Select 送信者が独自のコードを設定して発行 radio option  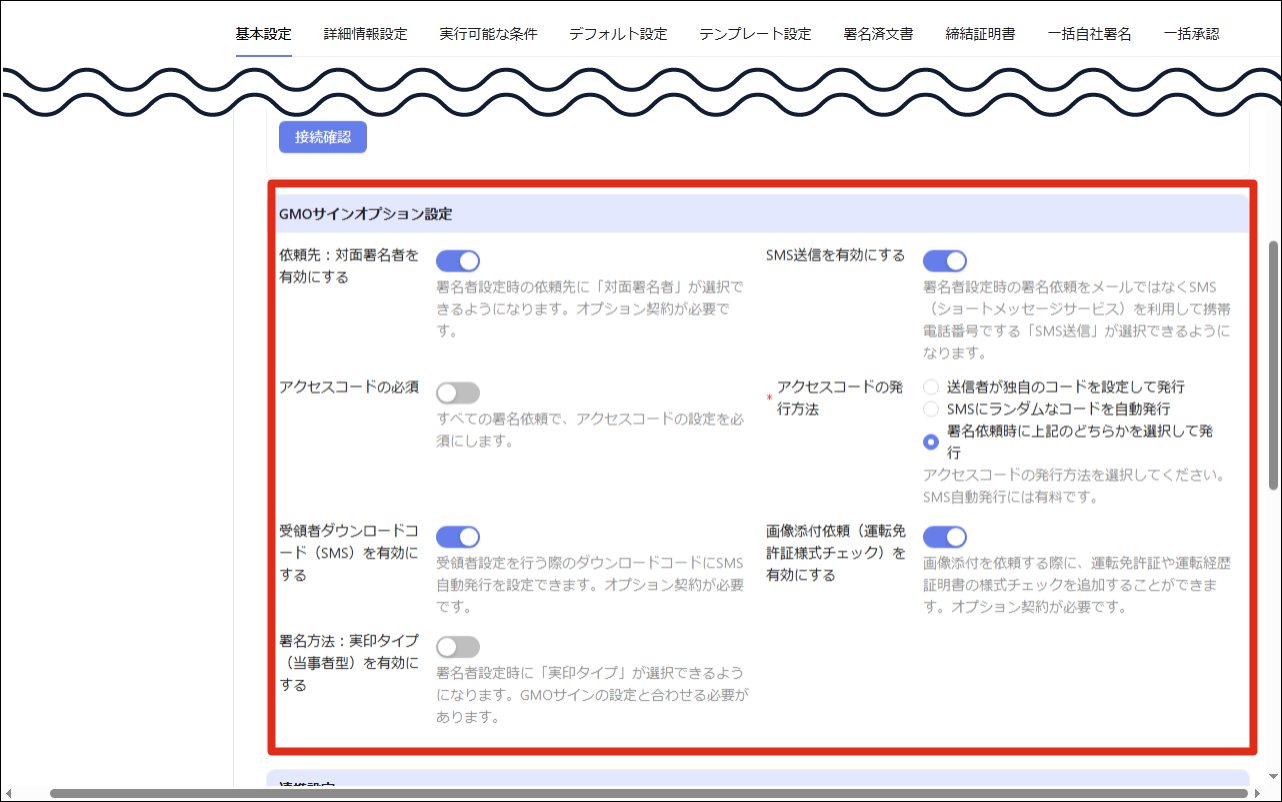tap(931, 387)
